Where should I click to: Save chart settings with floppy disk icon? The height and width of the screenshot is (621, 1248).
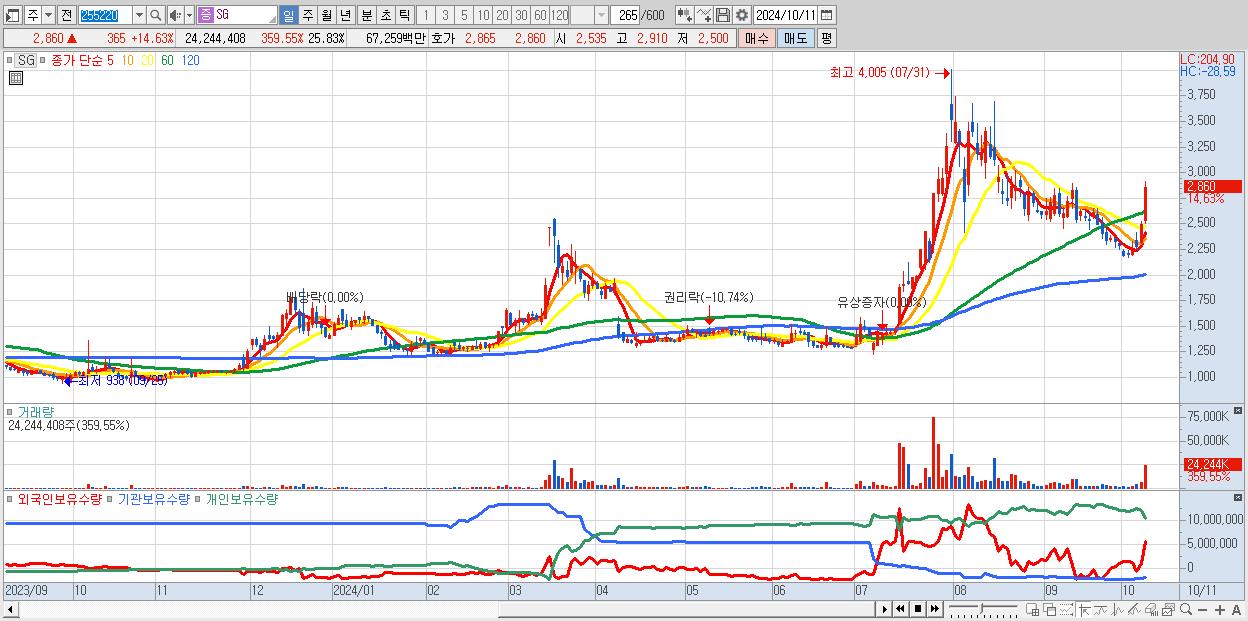pyautogui.click(x=722, y=15)
